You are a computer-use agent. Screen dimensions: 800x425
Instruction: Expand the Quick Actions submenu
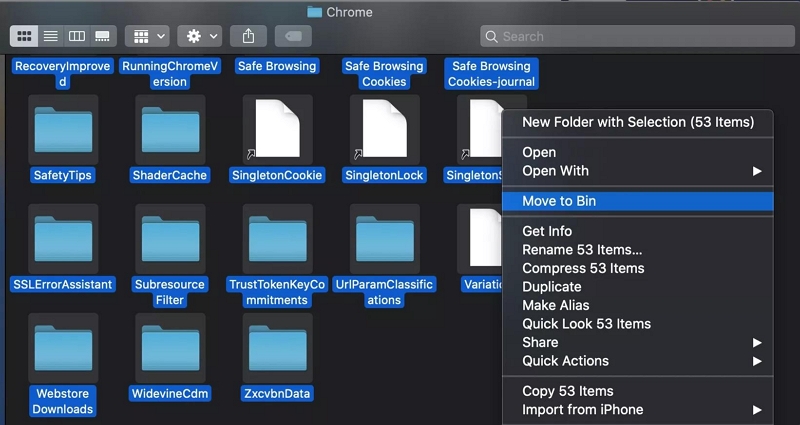638,361
